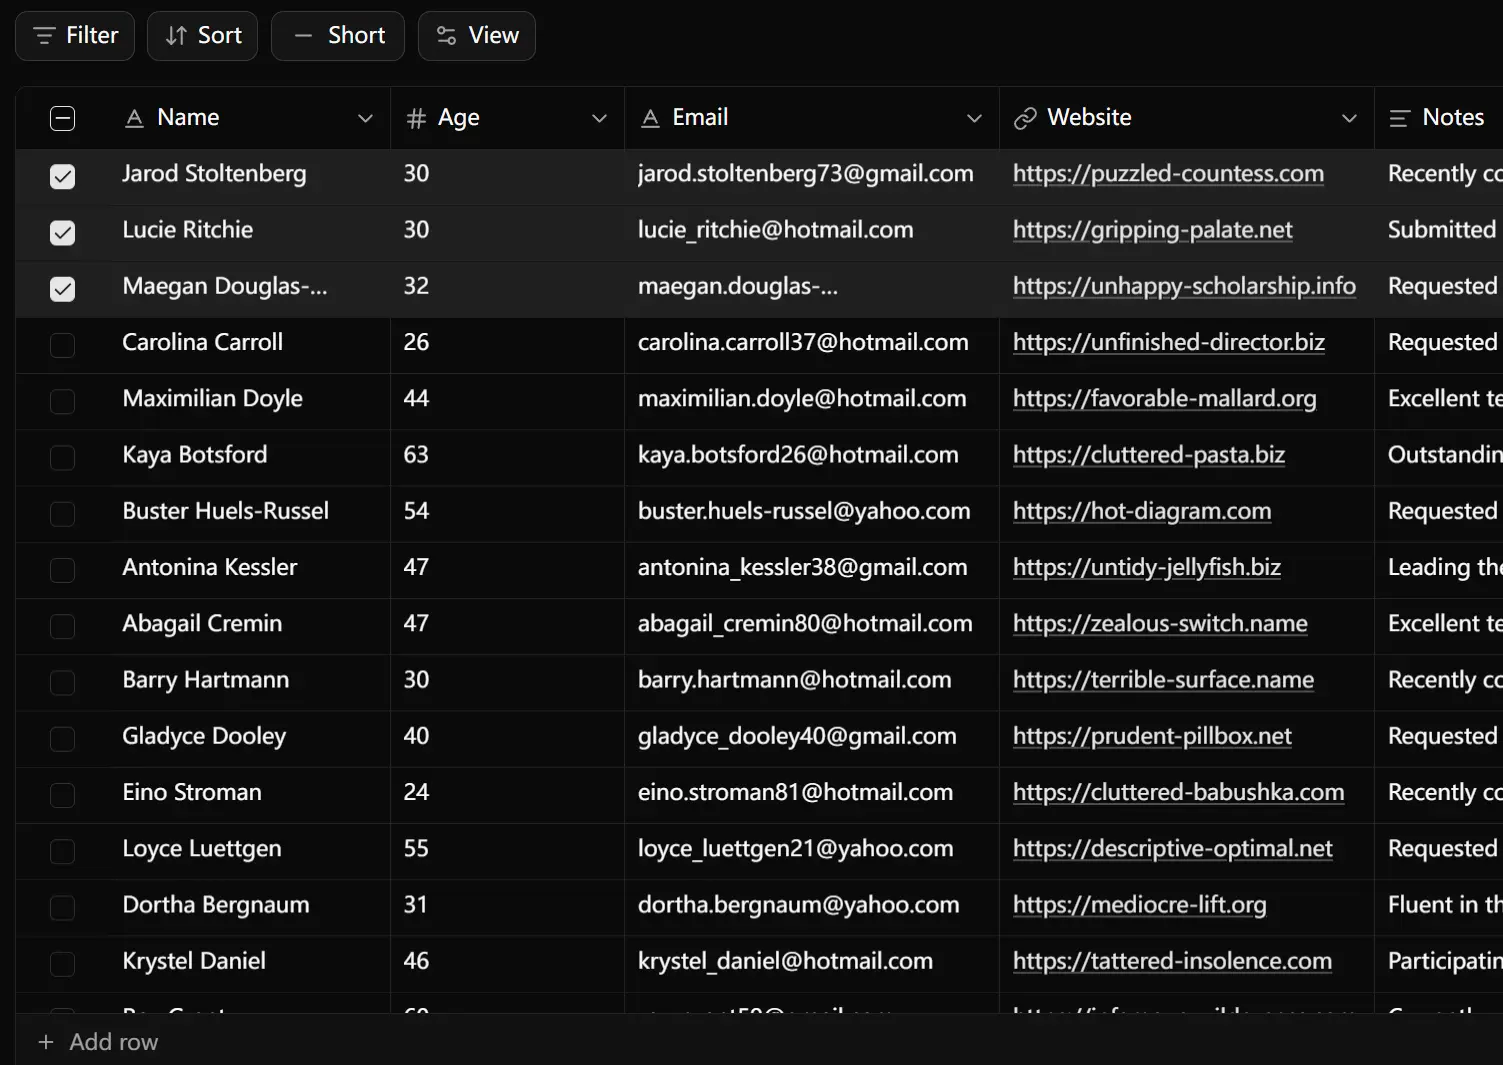This screenshot has width=1503, height=1065.
Task: Open the Website column dropdown chevron
Action: [1349, 118]
